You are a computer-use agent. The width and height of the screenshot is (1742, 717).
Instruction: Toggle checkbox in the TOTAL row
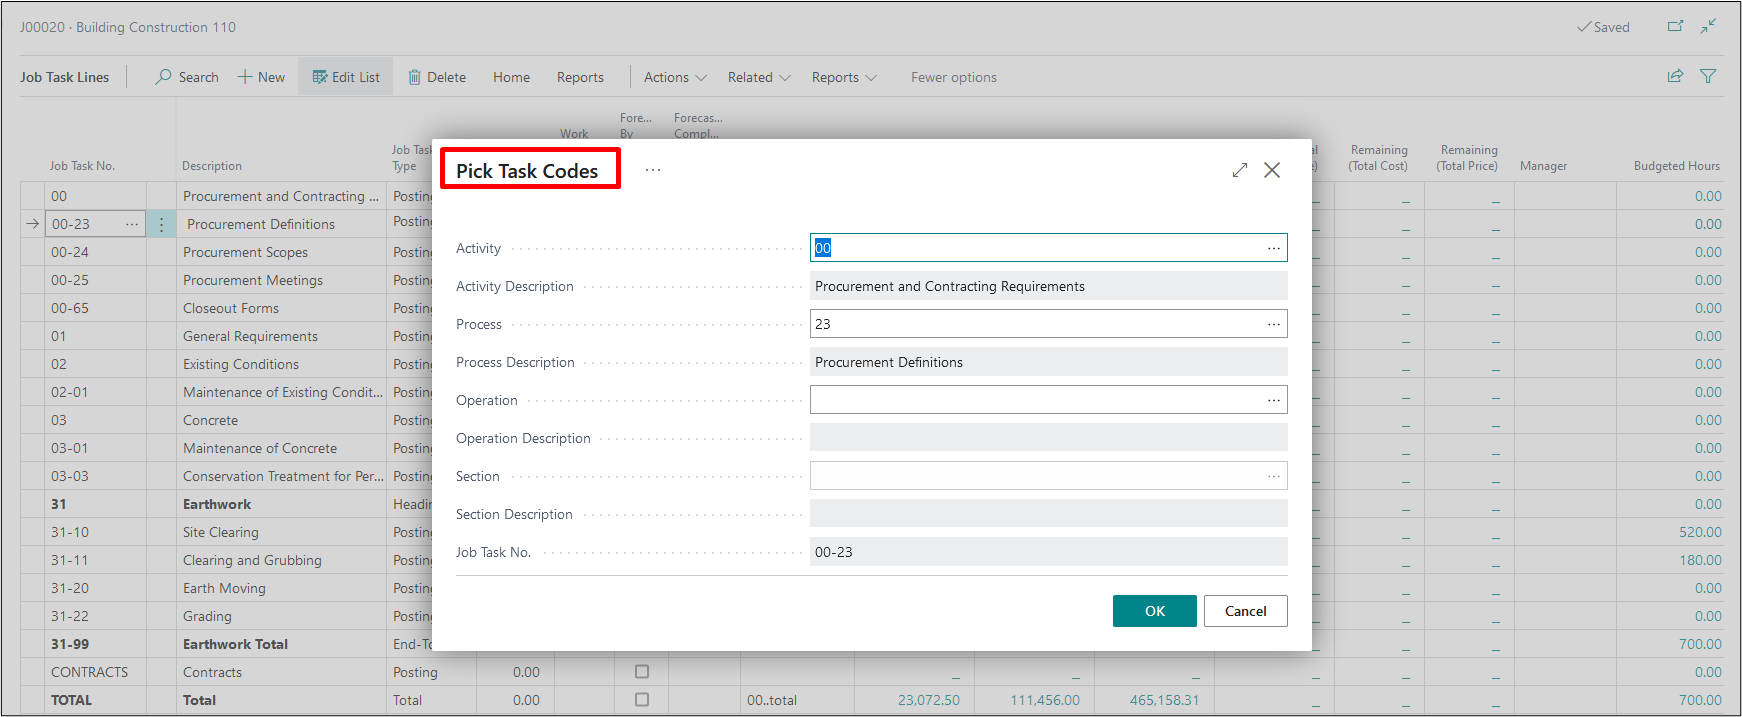pos(642,700)
